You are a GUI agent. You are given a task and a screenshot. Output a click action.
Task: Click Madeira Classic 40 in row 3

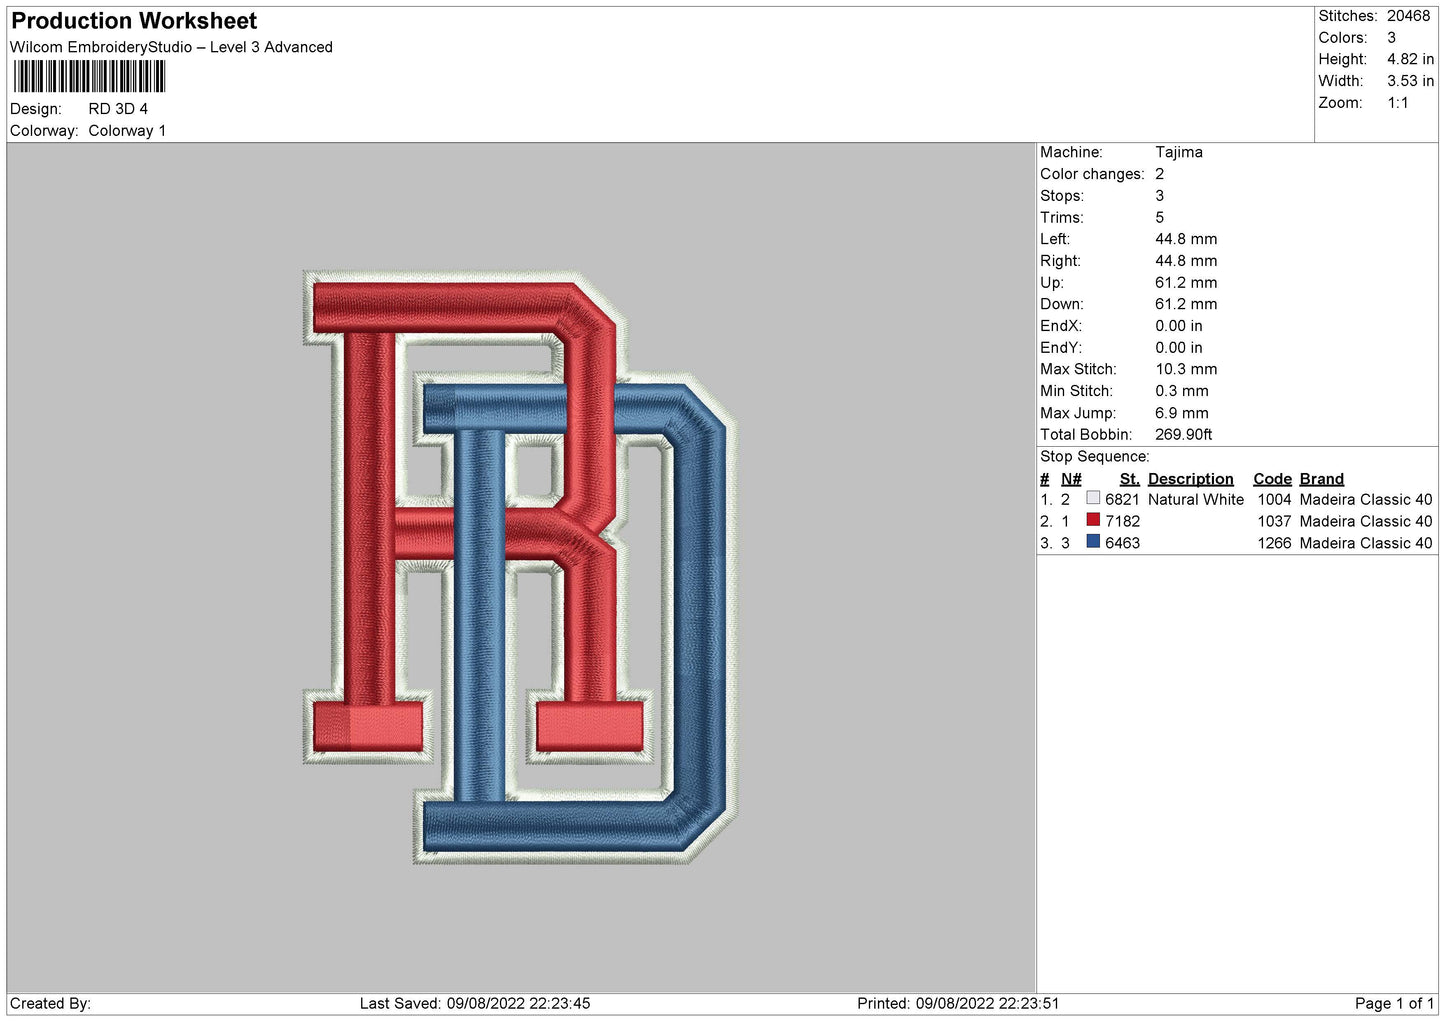point(1366,543)
